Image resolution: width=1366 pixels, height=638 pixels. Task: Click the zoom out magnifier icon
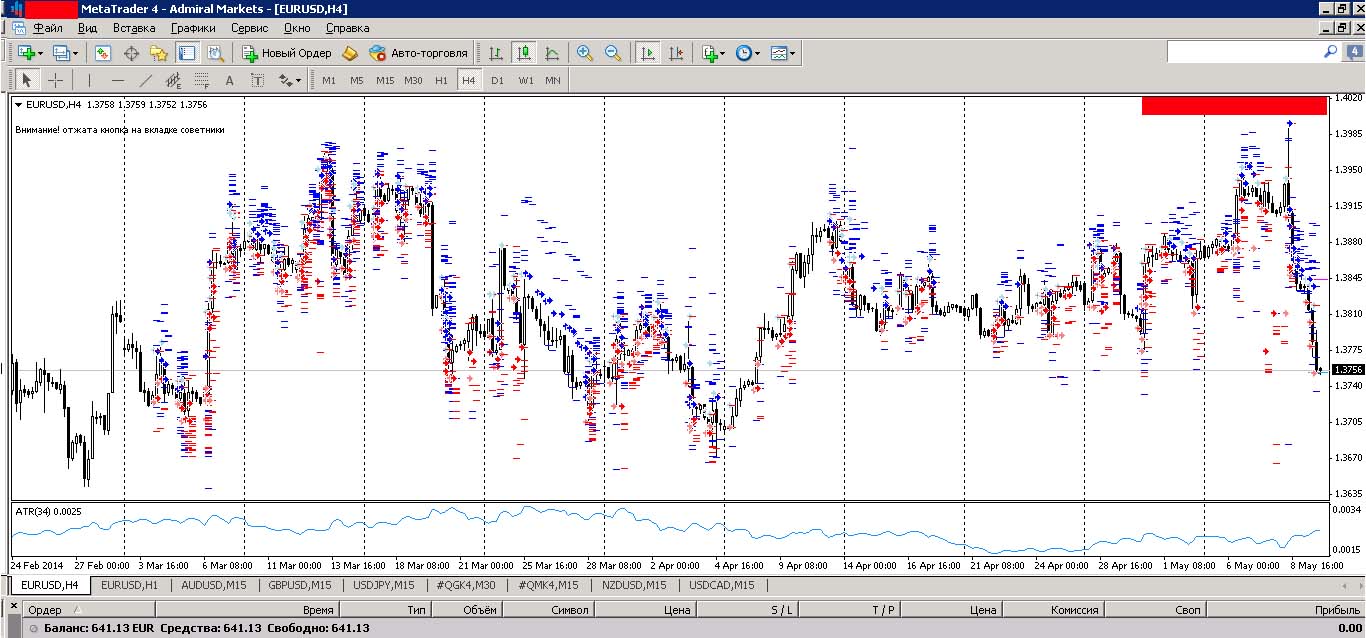[x=613, y=53]
